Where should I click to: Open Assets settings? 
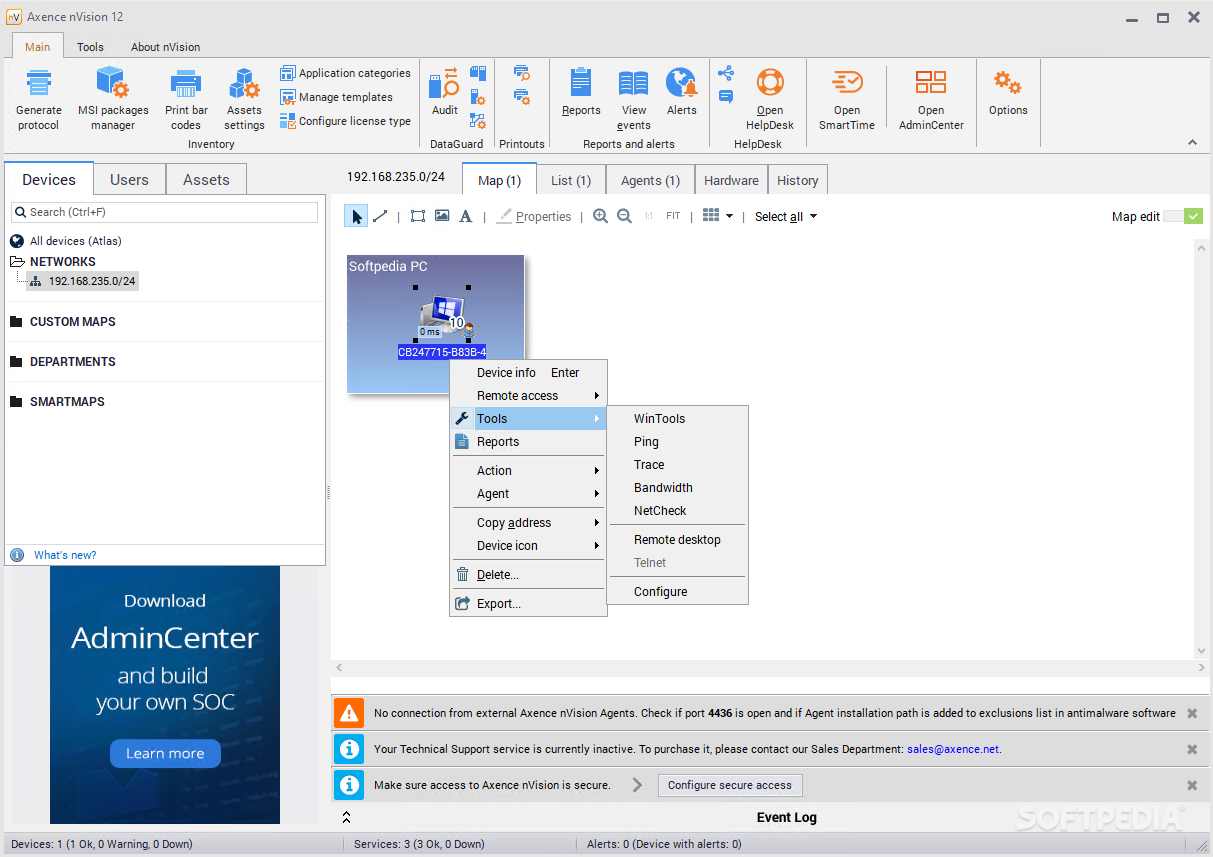[x=244, y=99]
